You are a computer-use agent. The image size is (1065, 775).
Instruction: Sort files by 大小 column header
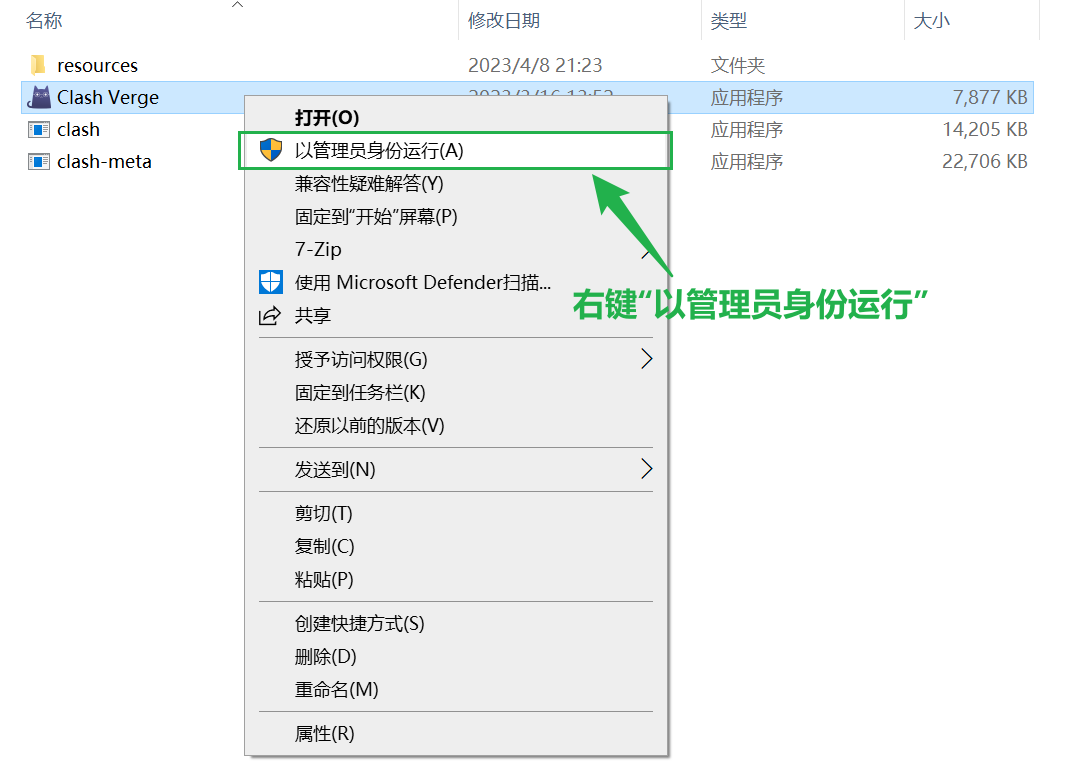pos(931,20)
